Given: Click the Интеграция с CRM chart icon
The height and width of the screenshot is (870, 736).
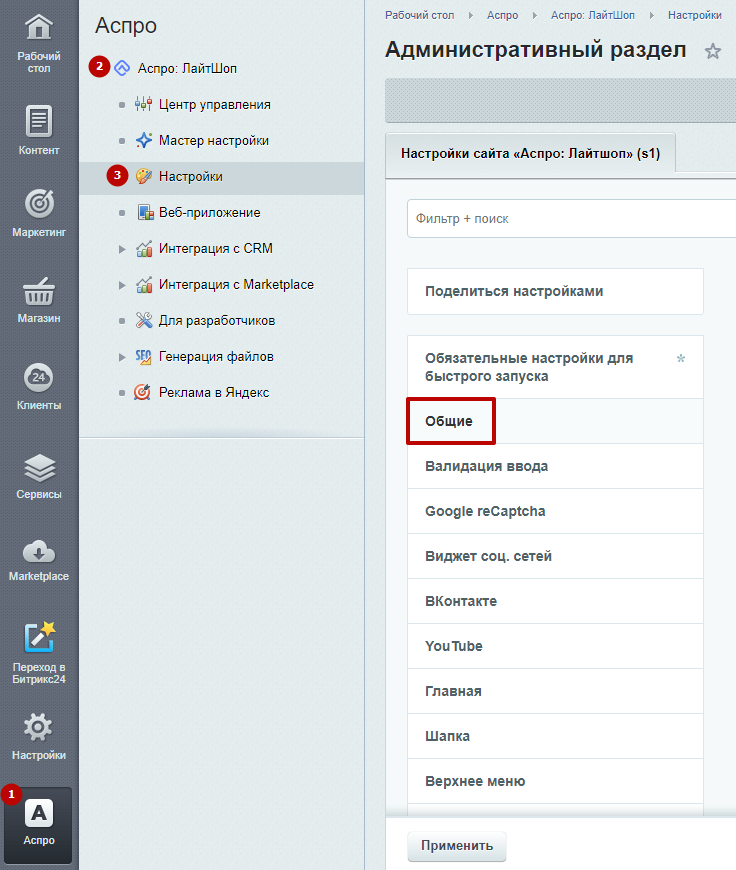Looking at the screenshot, I should pos(144,249).
